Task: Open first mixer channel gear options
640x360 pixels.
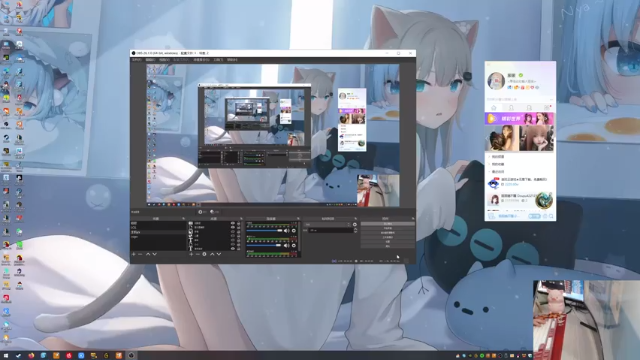Action: [x=294, y=231]
